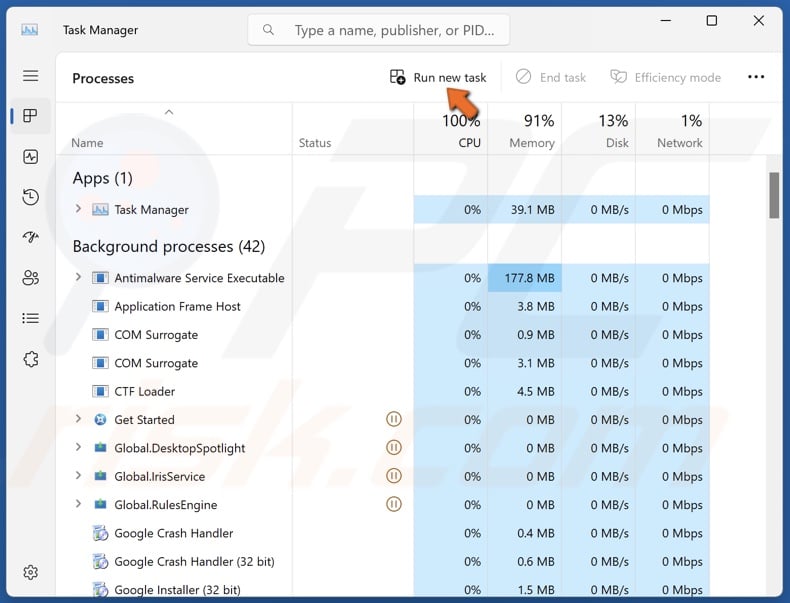Click the End task circle icon

pos(523,77)
